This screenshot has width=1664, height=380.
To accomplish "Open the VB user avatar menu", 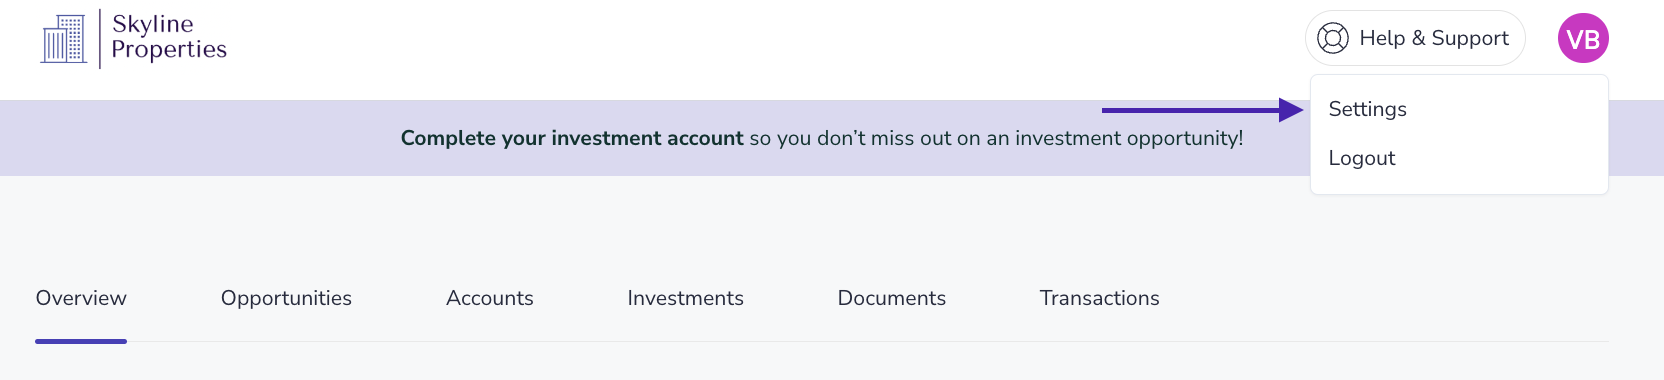I will point(1583,38).
